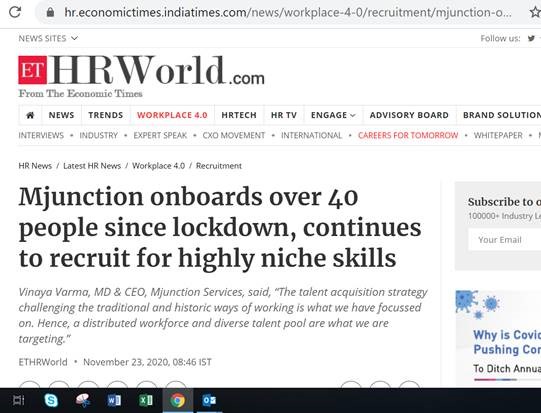Expand the NEWS SITES dropdown
The height and width of the screenshot is (413, 541).
pos(48,38)
